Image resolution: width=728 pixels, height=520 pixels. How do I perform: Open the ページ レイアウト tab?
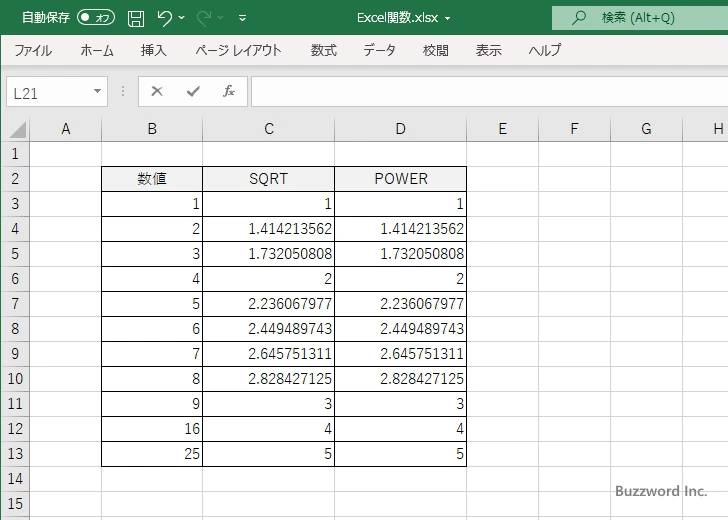238,50
